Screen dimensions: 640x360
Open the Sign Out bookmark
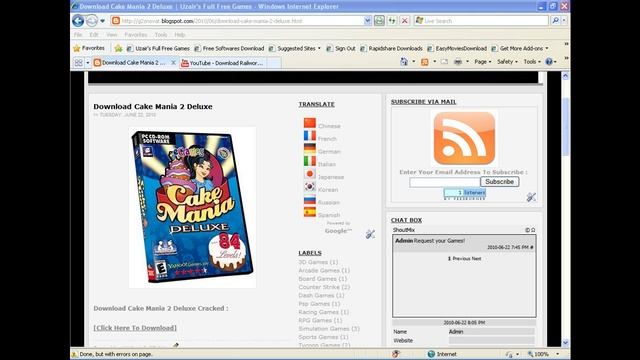(341, 49)
